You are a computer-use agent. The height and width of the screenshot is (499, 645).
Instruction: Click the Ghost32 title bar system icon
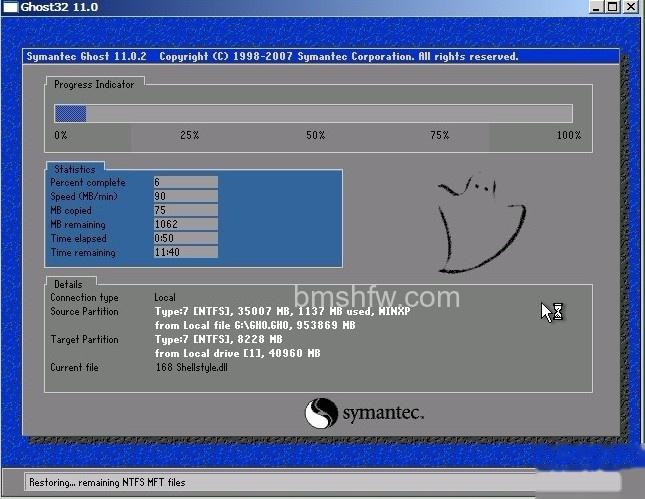pos(10,7)
